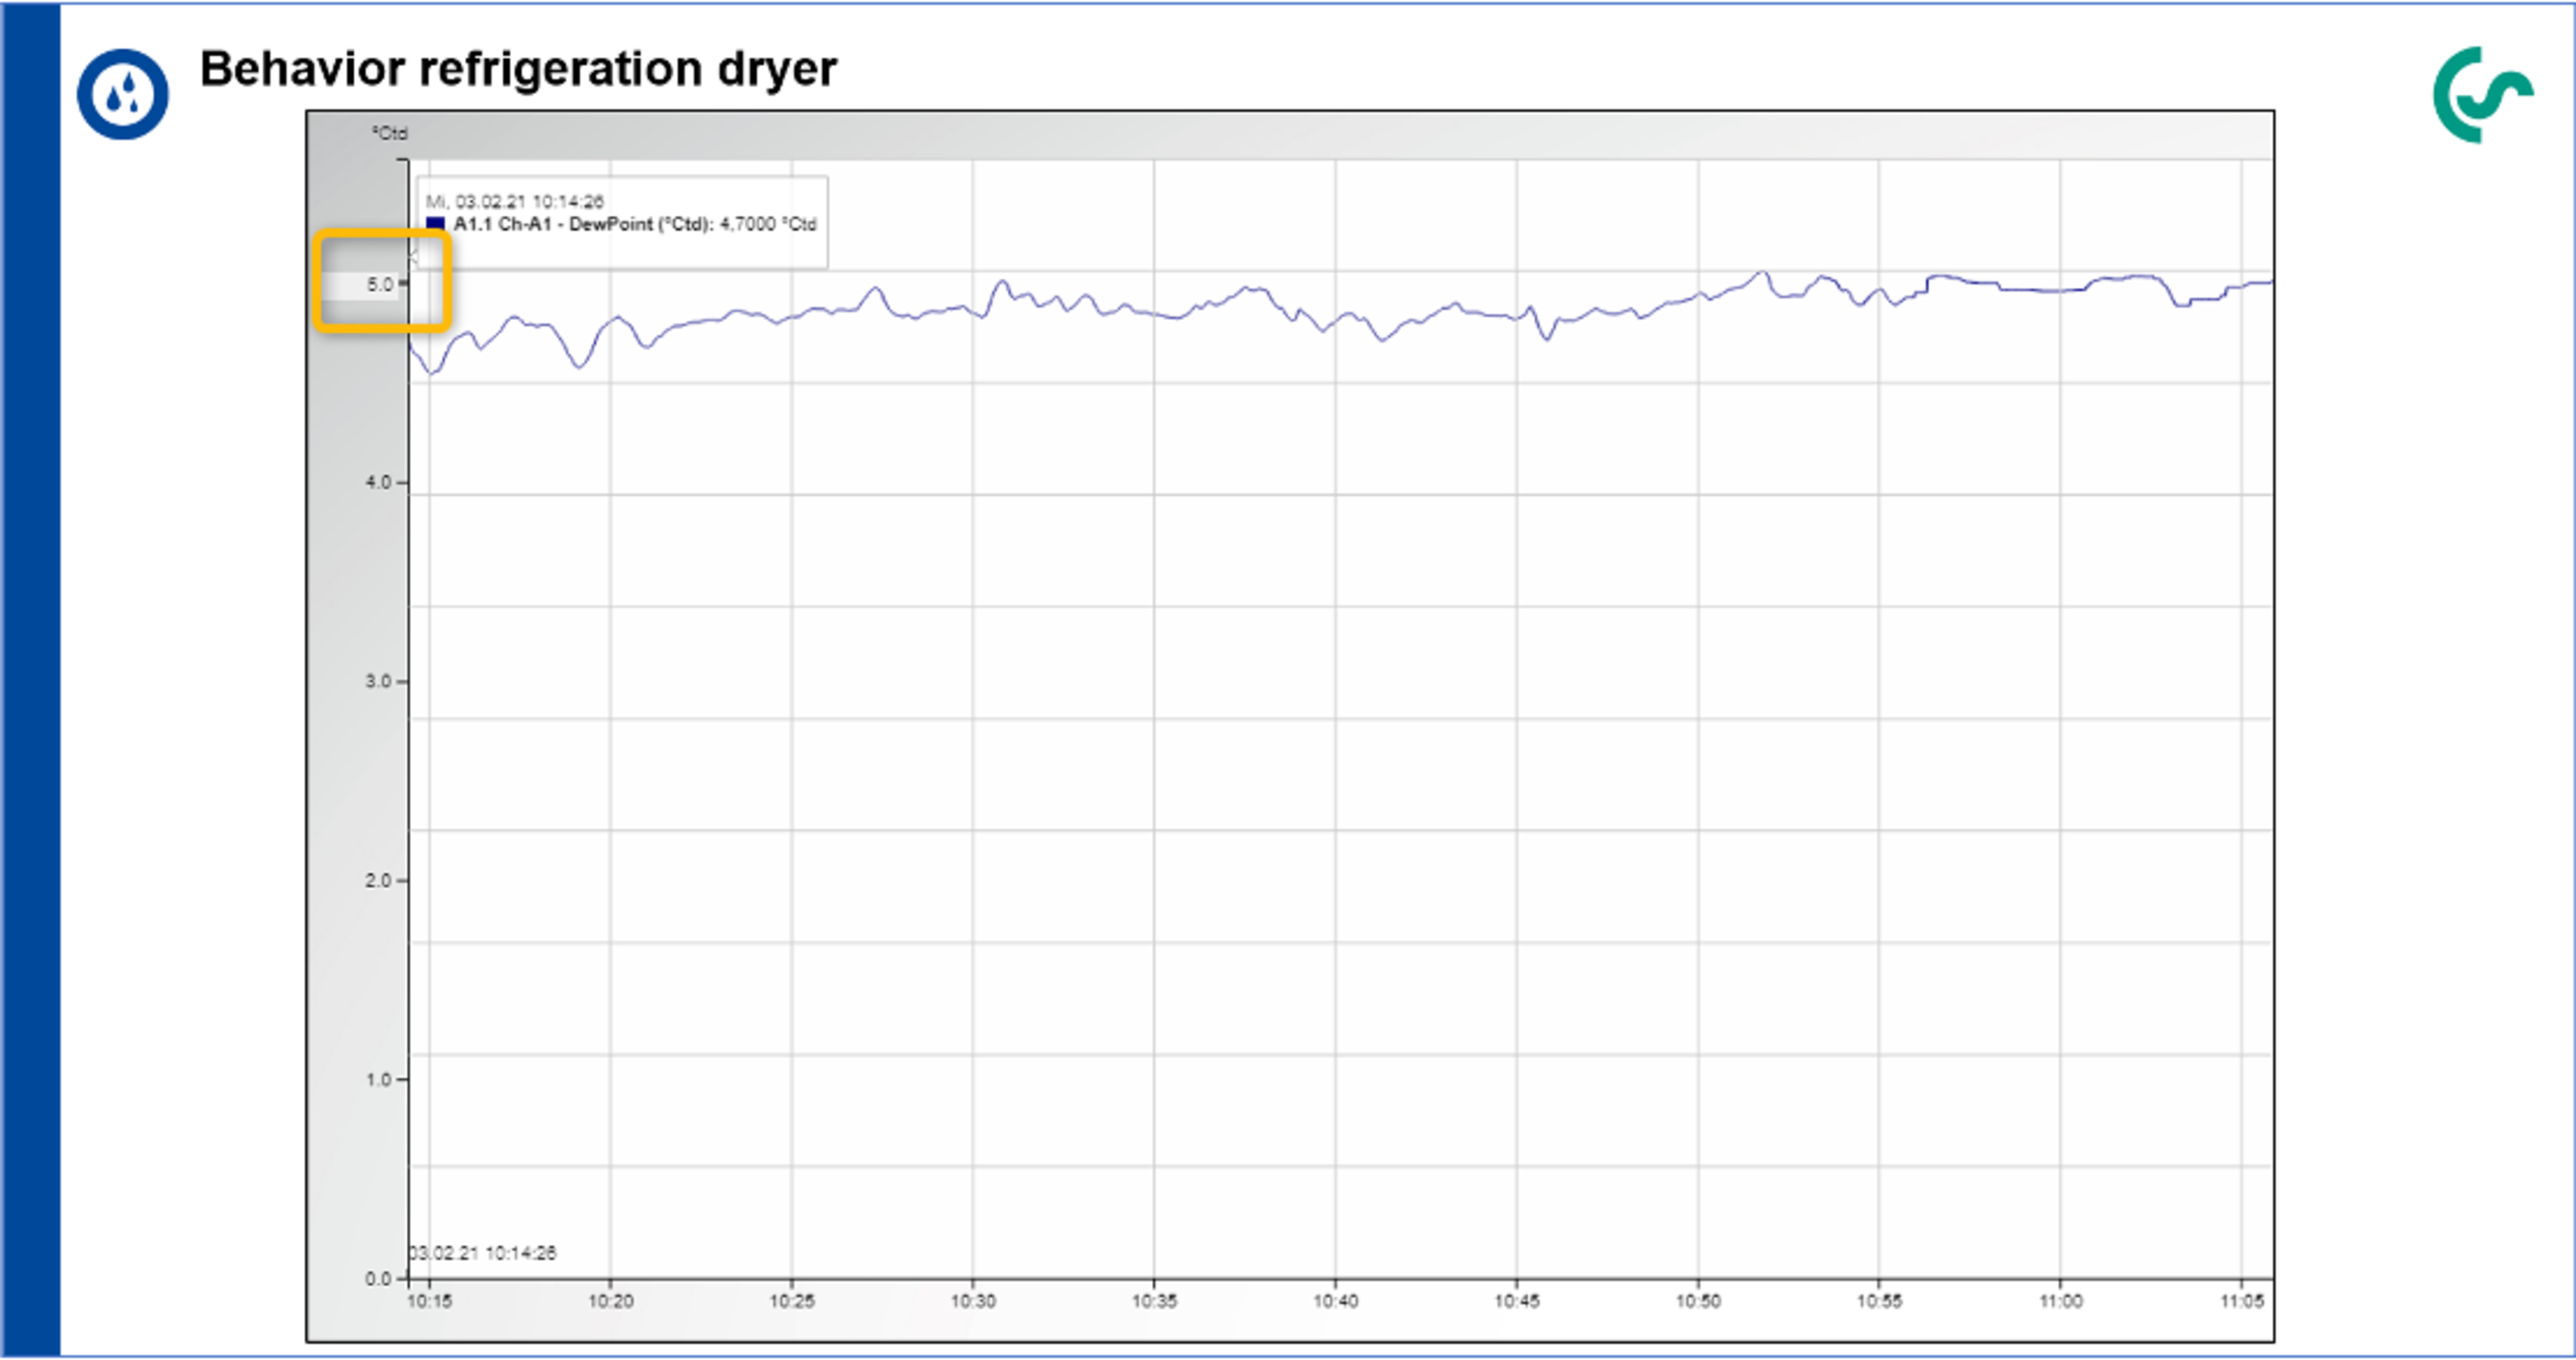Select the 3.0 y-axis tick label
The width and height of the screenshot is (2576, 1360).
[379, 681]
